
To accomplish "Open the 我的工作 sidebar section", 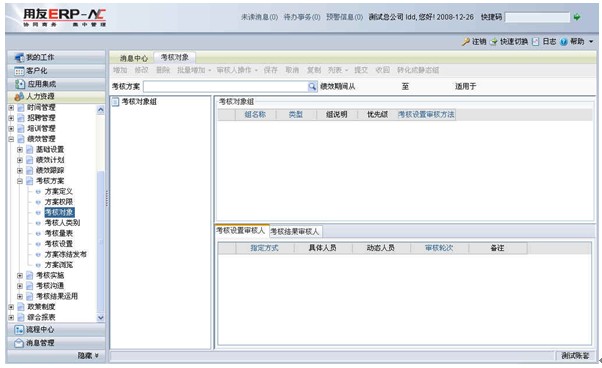I will point(56,57).
